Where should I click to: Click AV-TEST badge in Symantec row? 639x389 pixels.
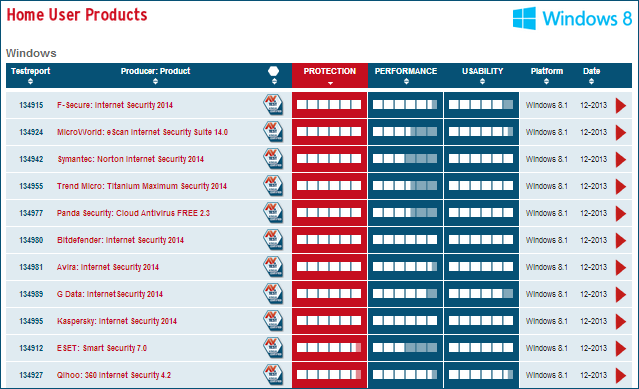[273, 158]
